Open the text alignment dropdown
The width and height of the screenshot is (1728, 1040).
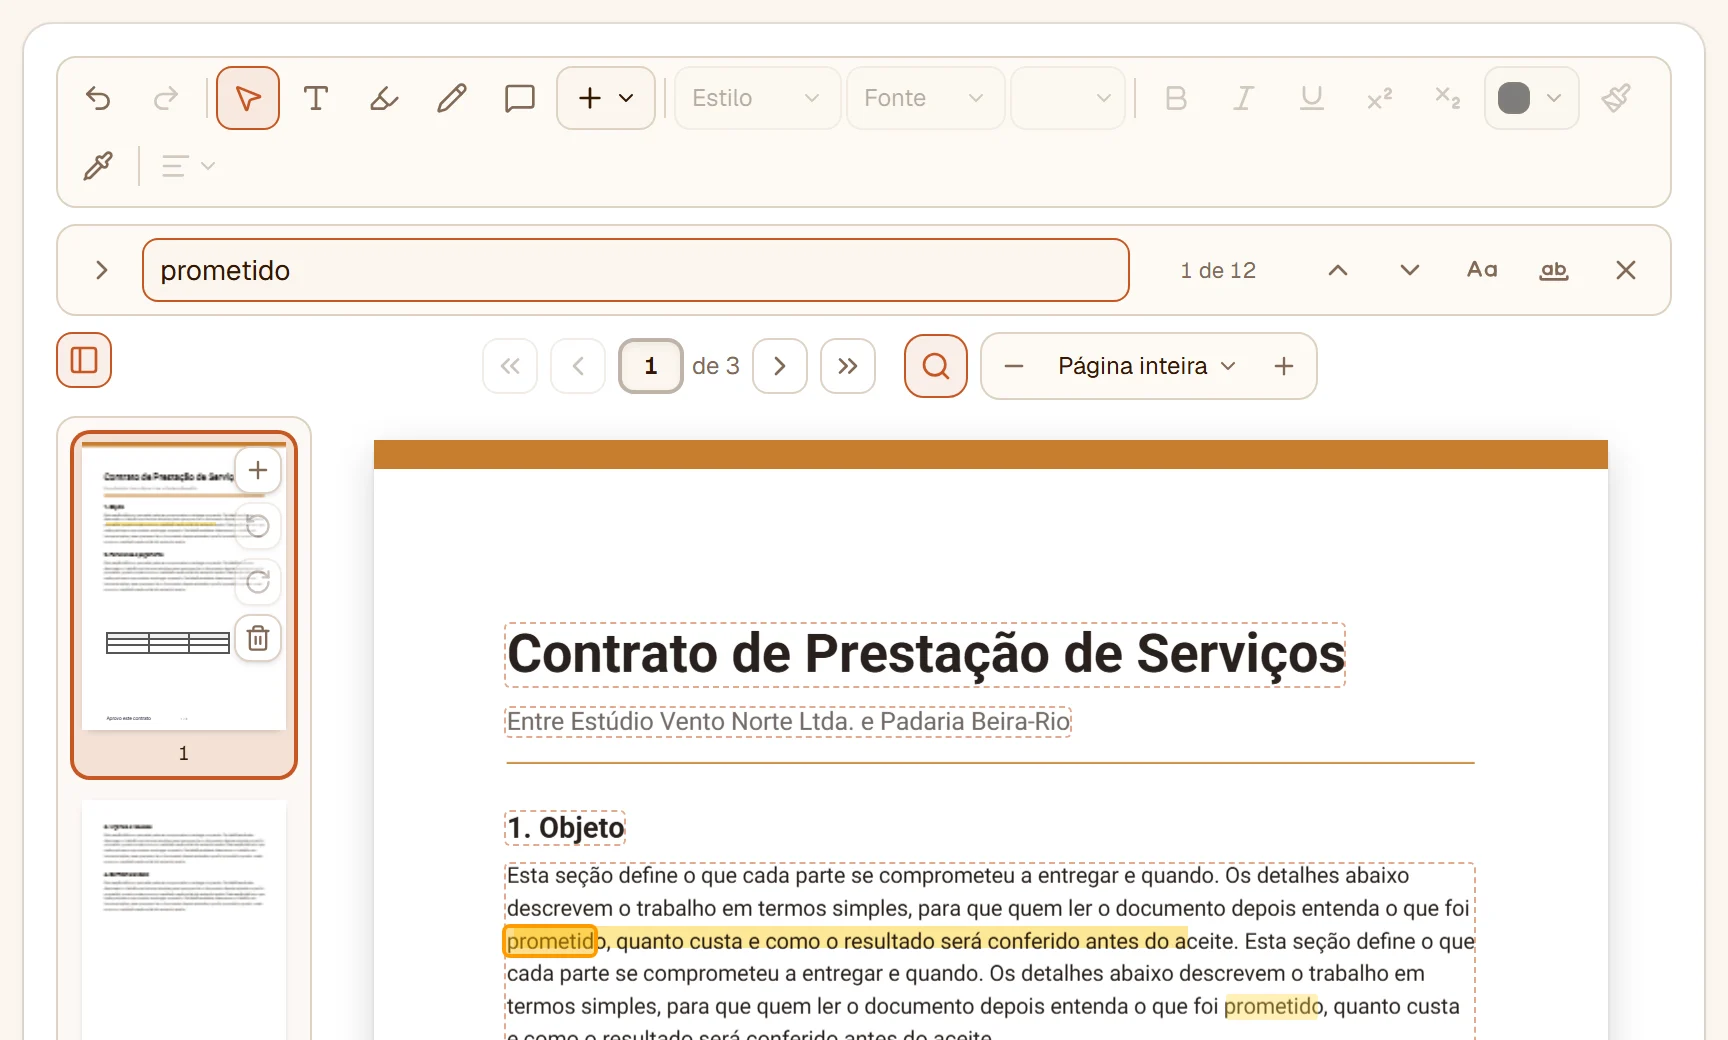tap(188, 166)
